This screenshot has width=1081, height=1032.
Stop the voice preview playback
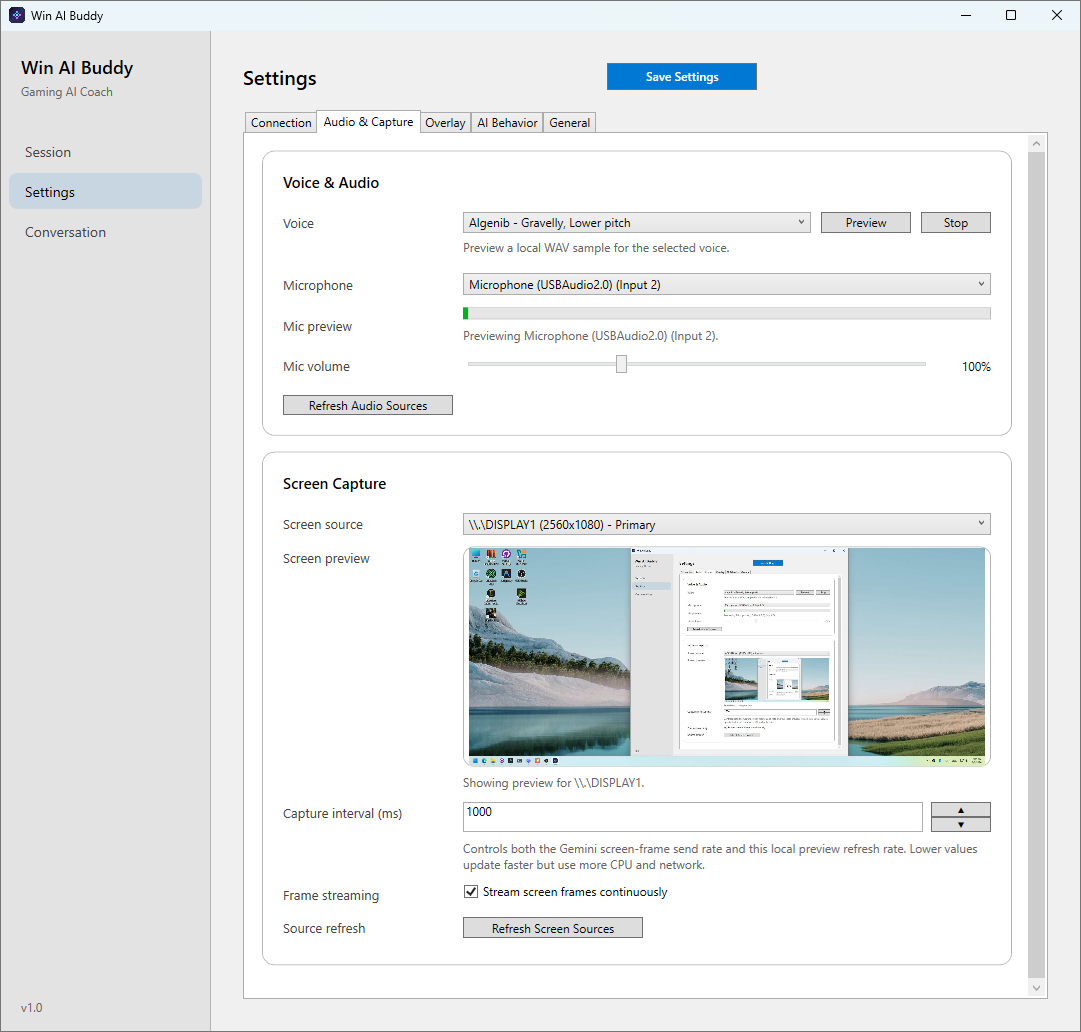(955, 222)
